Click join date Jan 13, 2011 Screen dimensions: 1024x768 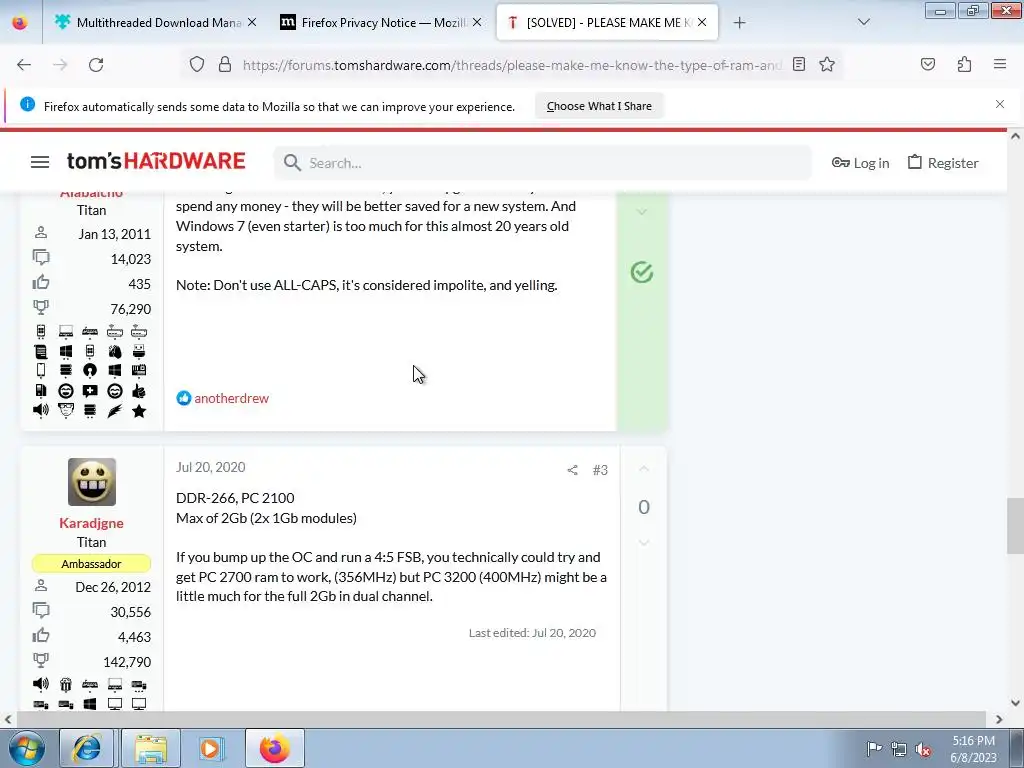(x=114, y=234)
